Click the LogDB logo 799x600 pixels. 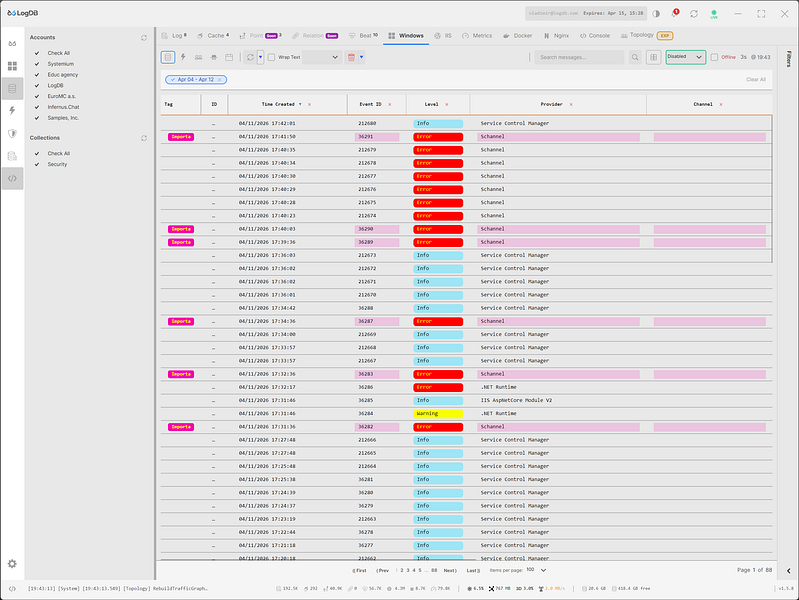coord(22,13)
